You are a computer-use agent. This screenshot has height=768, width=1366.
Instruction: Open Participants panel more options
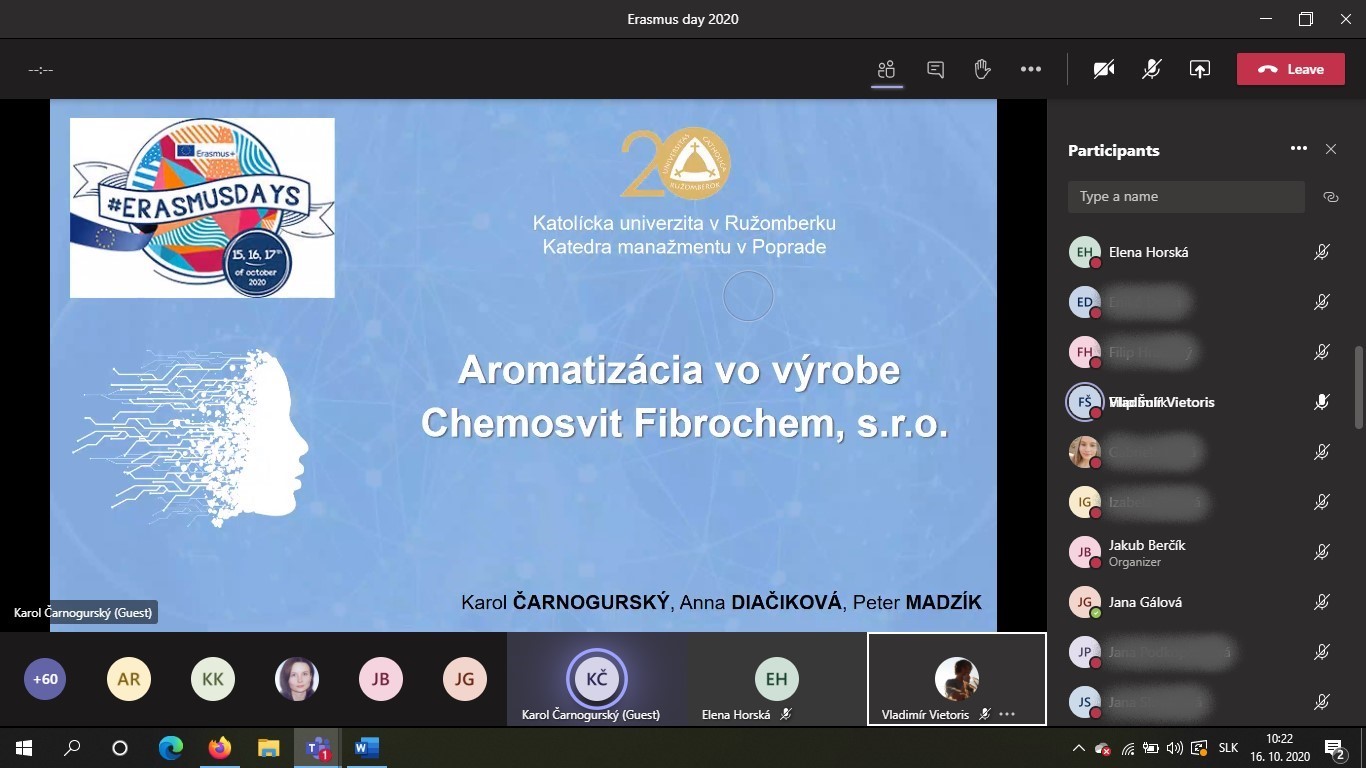point(1298,149)
